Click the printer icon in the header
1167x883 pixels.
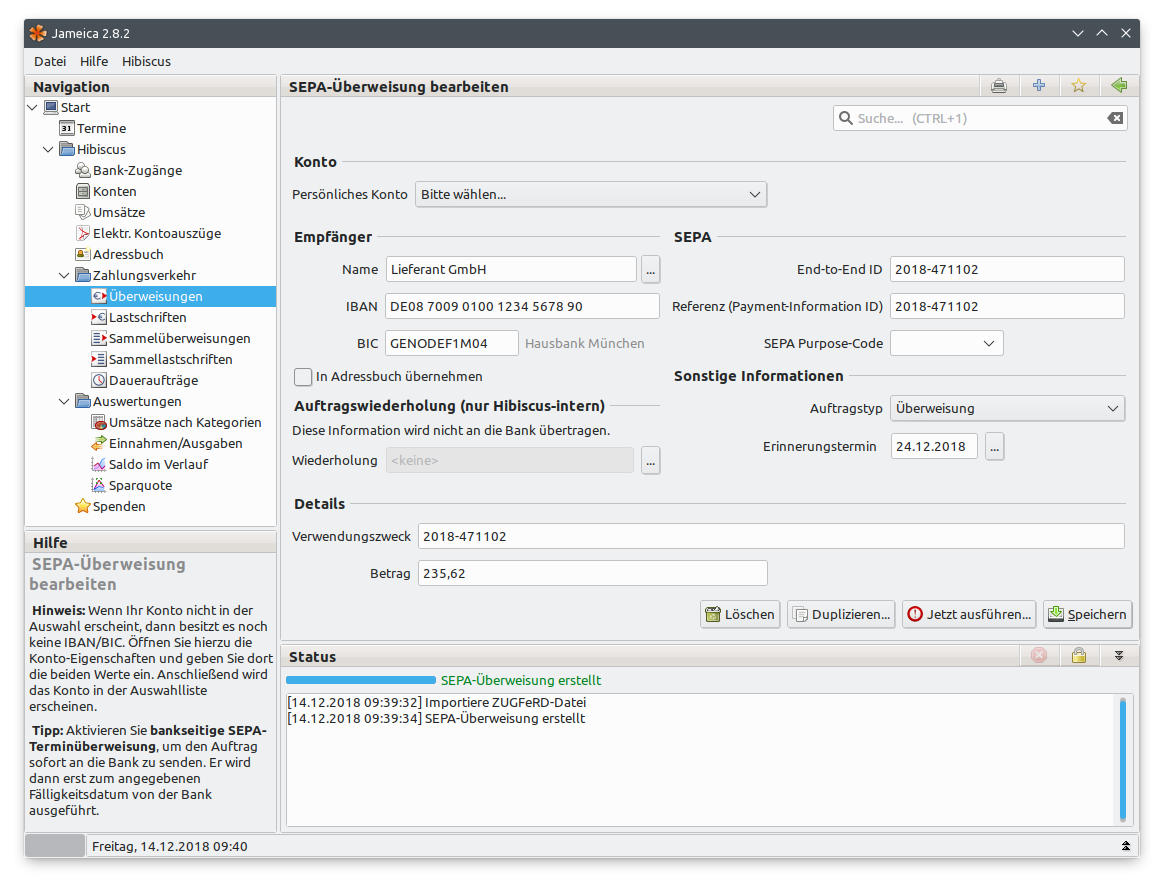999,86
